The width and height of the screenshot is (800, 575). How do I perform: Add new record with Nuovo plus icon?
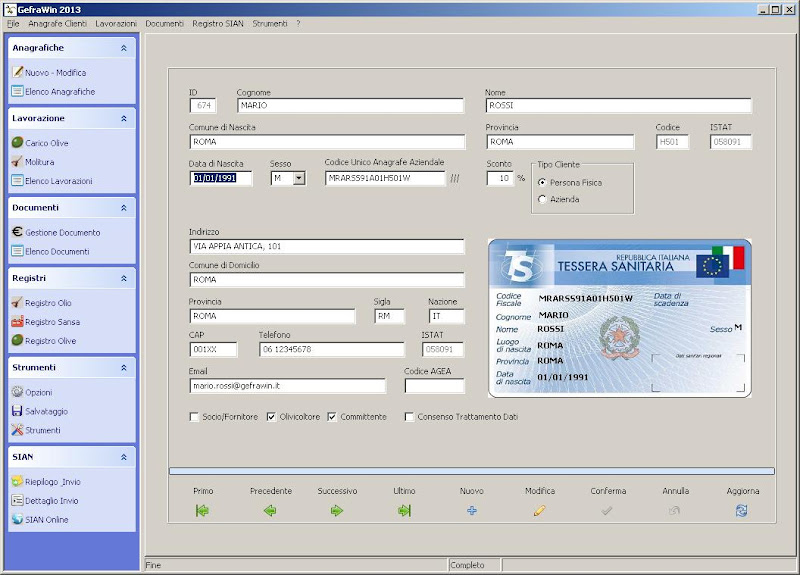472,510
